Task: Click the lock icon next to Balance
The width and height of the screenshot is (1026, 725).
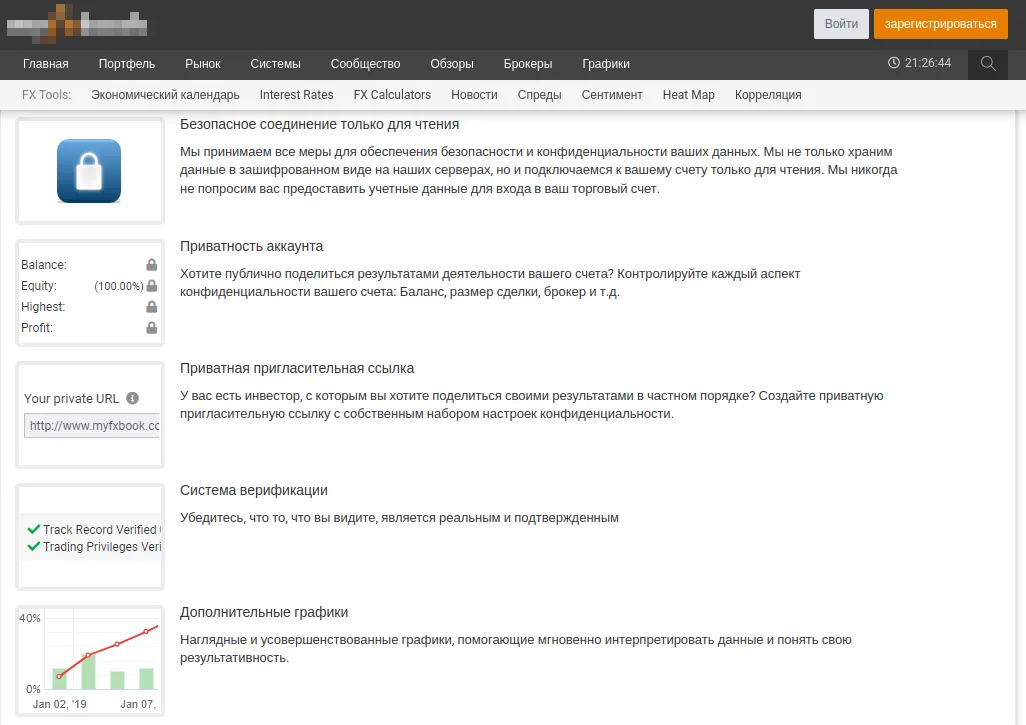Action: tap(152, 264)
